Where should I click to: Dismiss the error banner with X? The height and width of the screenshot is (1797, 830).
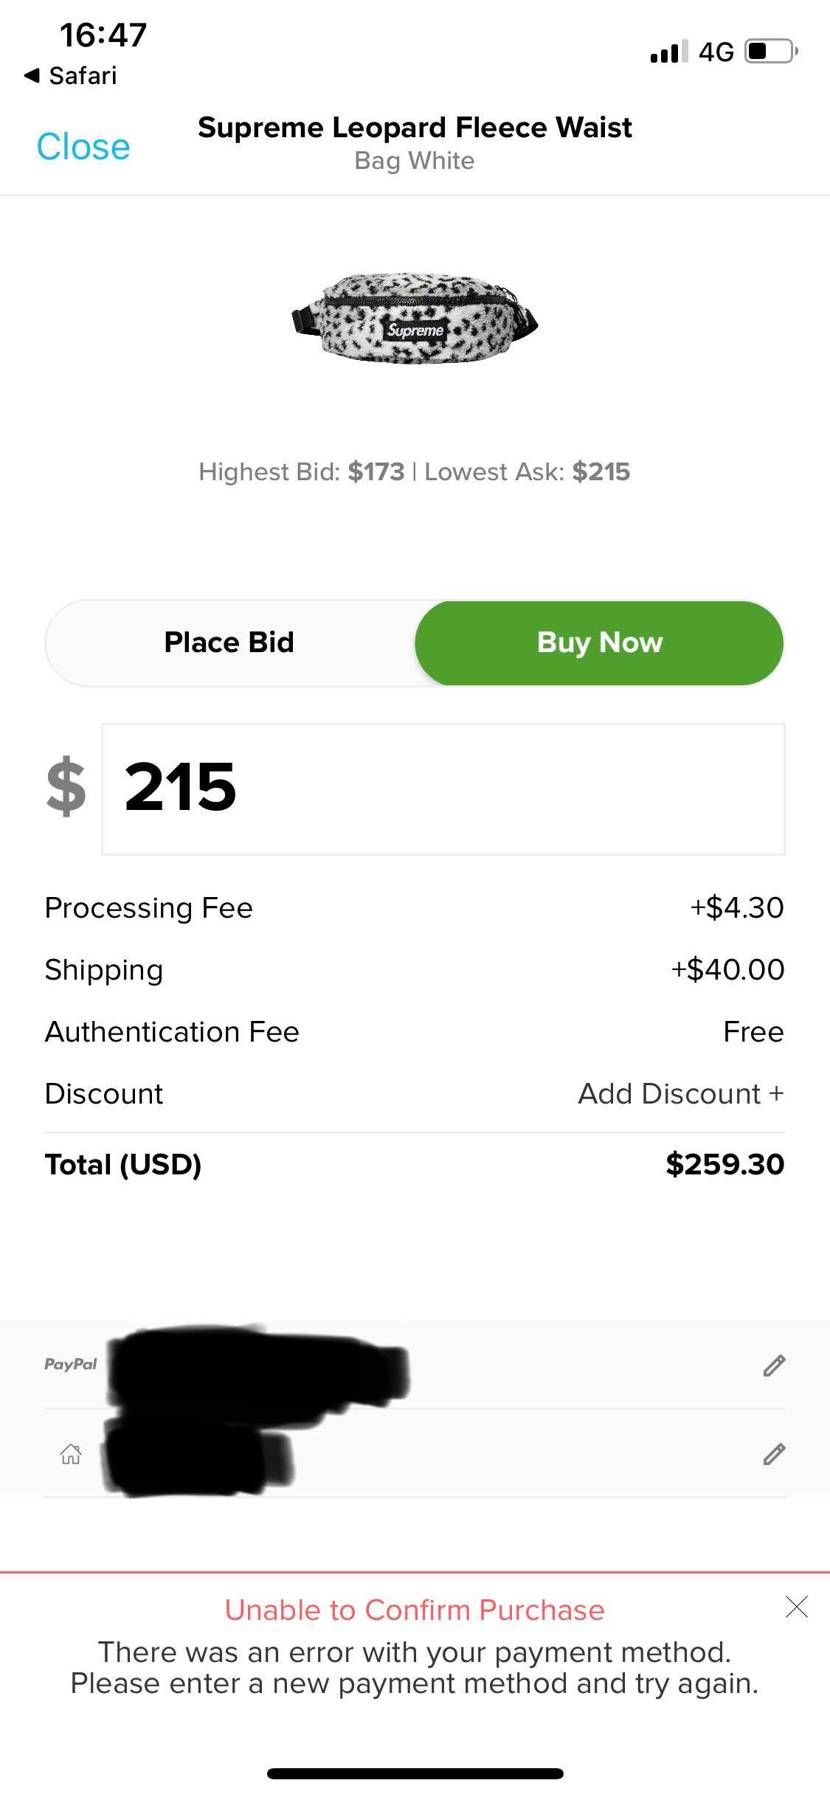click(796, 1607)
